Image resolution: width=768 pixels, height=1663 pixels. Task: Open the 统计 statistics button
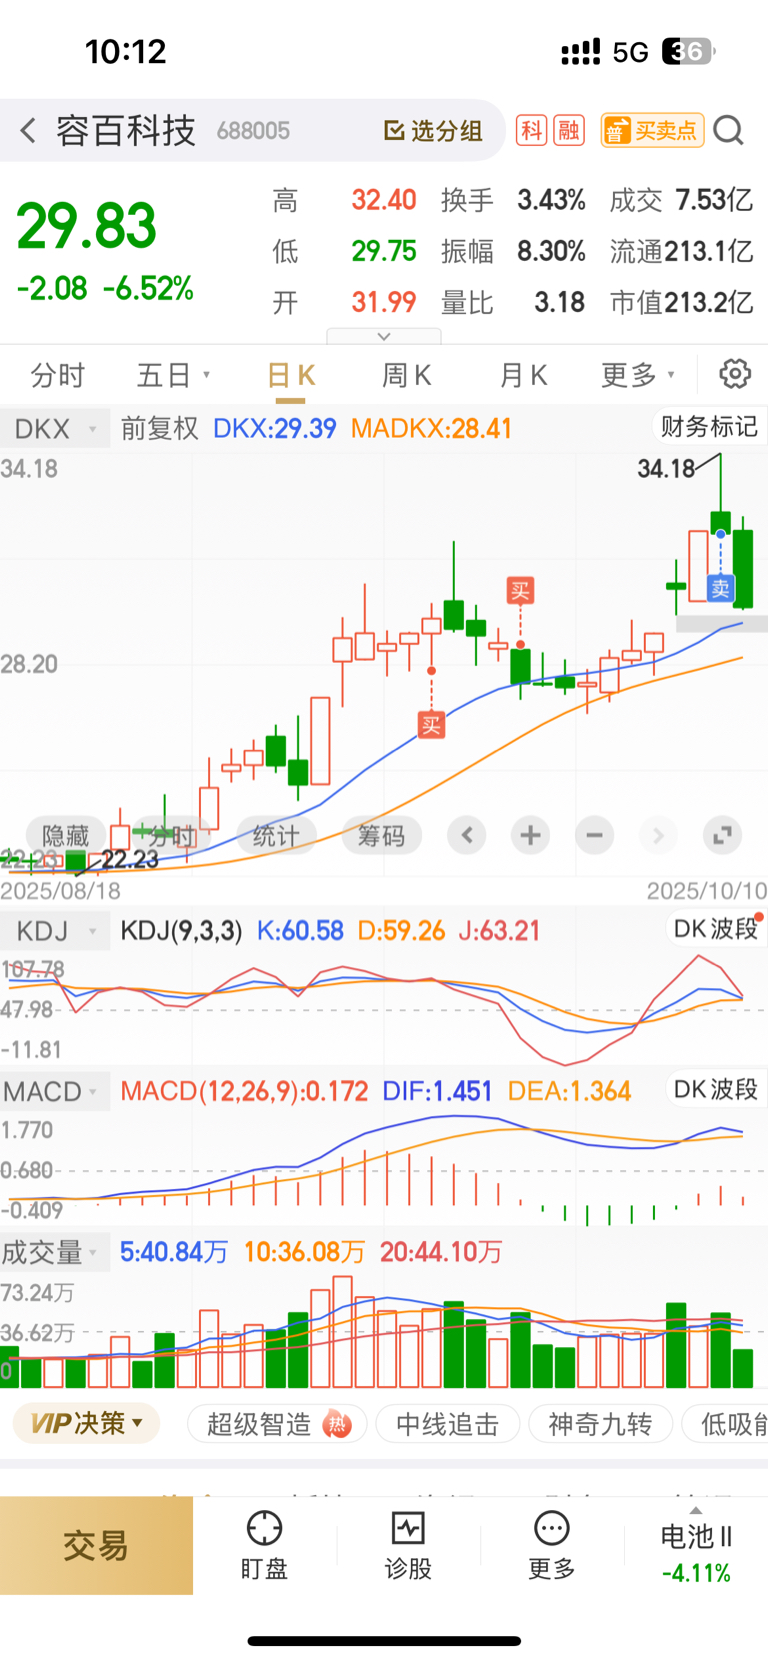pyautogui.click(x=276, y=835)
